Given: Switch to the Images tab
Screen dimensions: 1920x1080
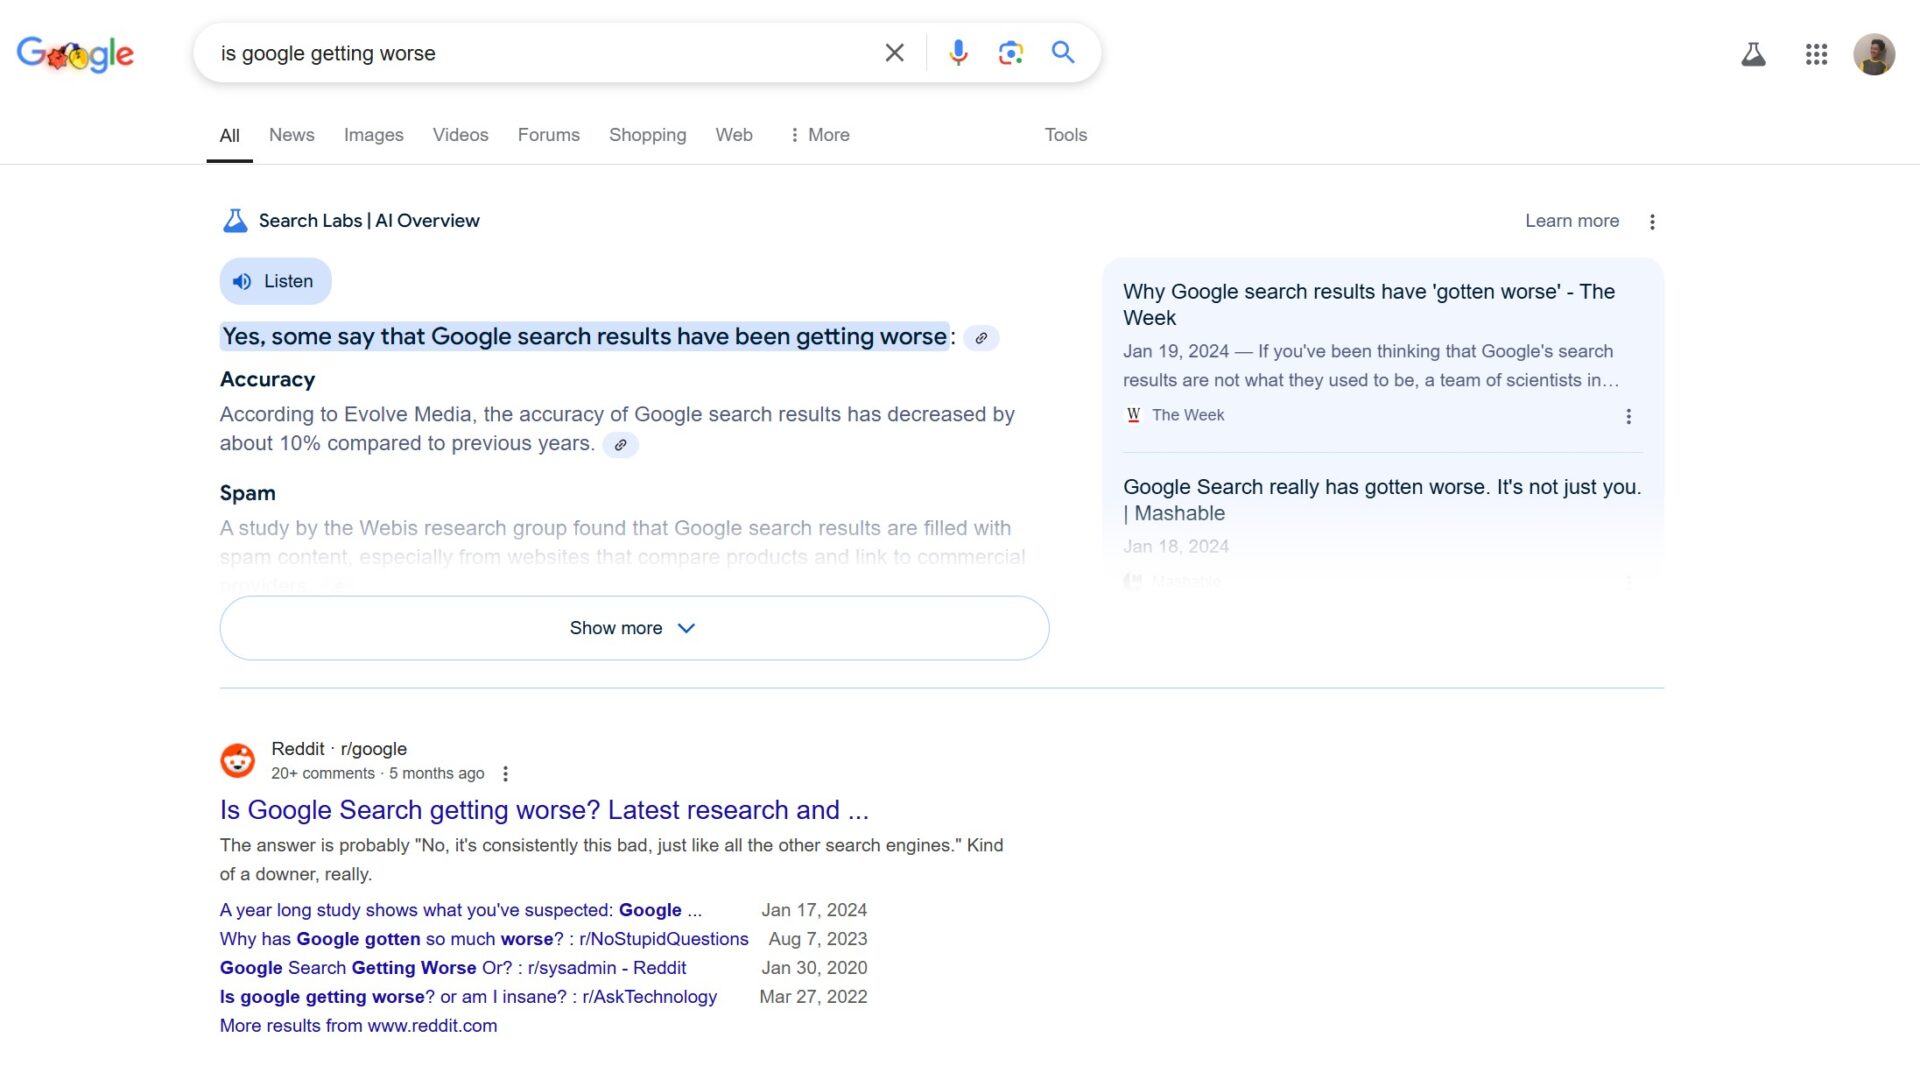Looking at the screenshot, I should [x=373, y=134].
